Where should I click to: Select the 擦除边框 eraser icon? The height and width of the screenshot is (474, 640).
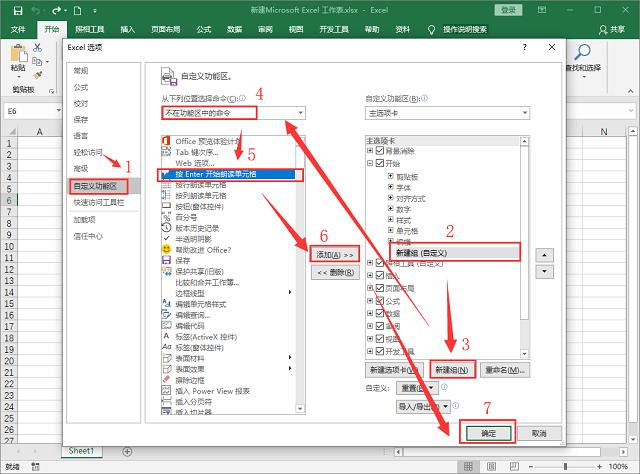click(x=166, y=380)
